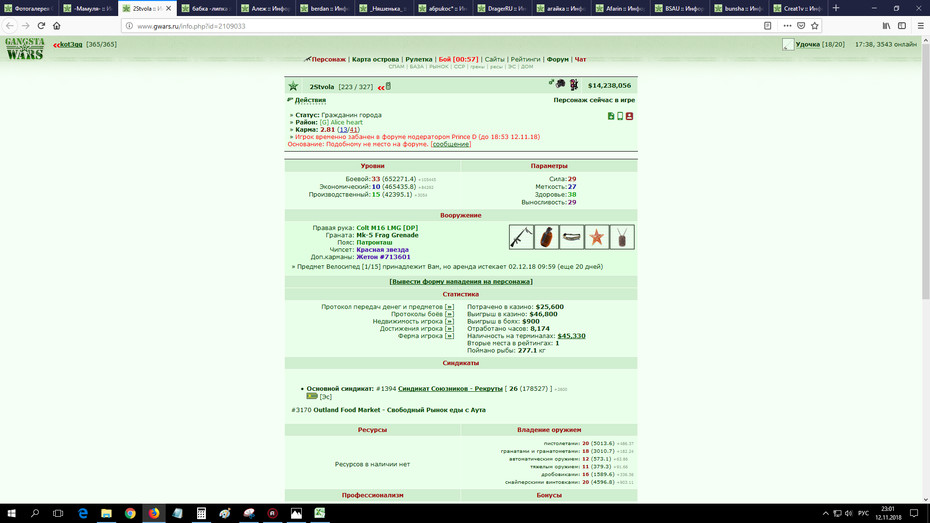Go to Firefox home page button
The height and width of the screenshot is (523, 930).
pyautogui.click(x=57, y=25)
